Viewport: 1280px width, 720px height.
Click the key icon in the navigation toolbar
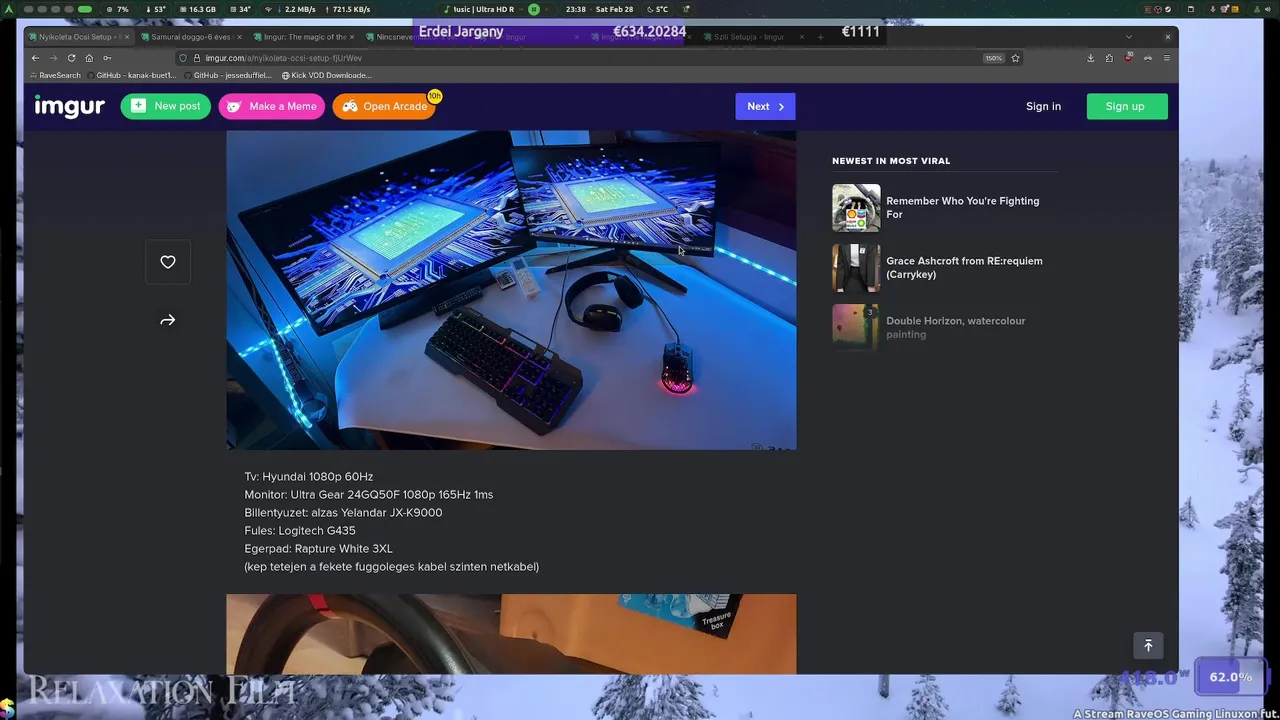click(x=107, y=58)
